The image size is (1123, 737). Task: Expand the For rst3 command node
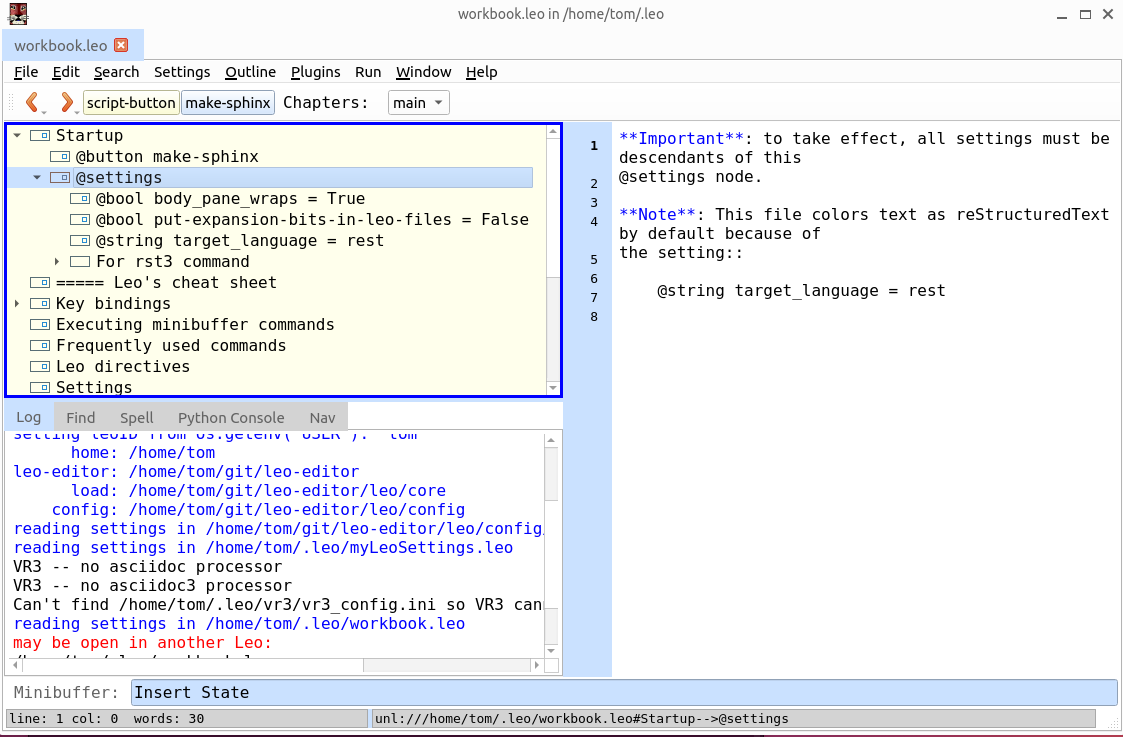(57, 261)
